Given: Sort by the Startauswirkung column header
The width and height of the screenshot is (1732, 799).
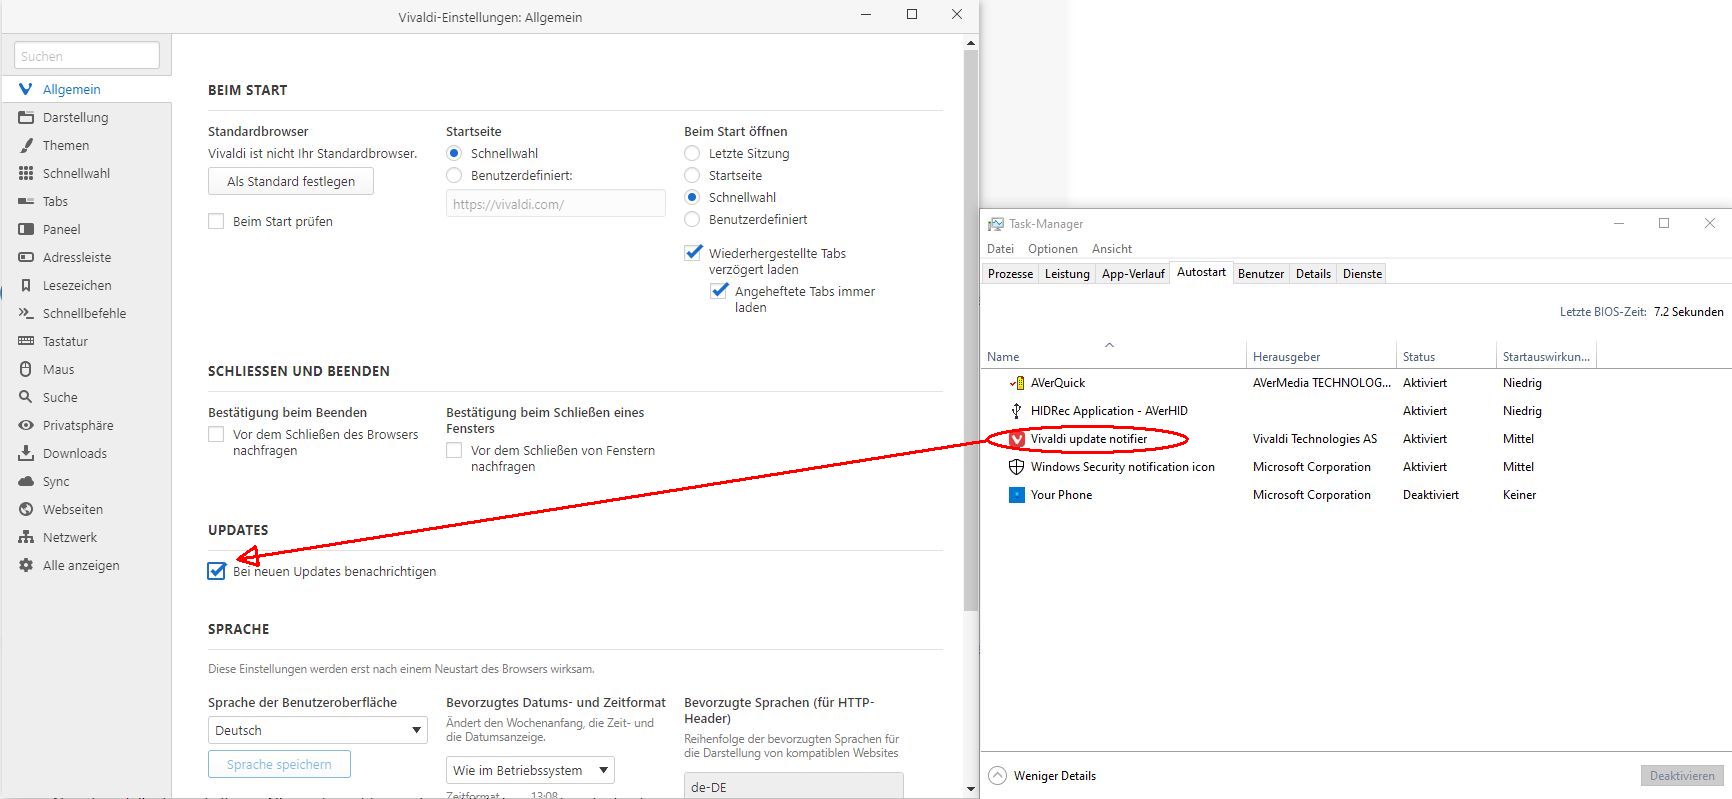Looking at the screenshot, I should (x=1546, y=356).
